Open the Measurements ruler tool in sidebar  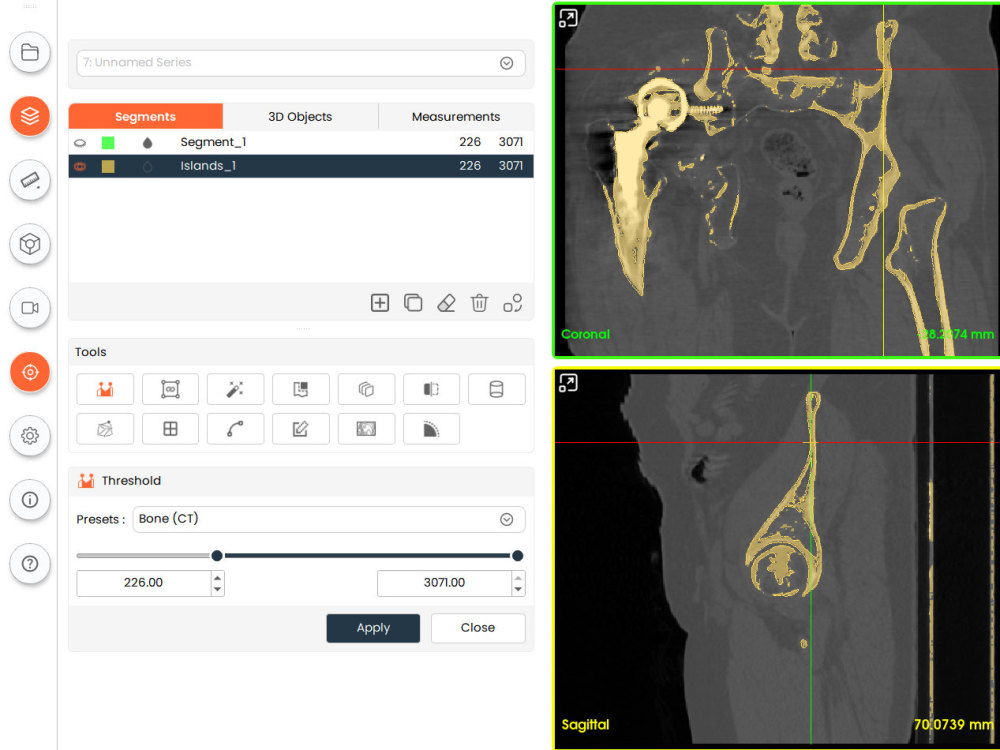pyautogui.click(x=29, y=181)
